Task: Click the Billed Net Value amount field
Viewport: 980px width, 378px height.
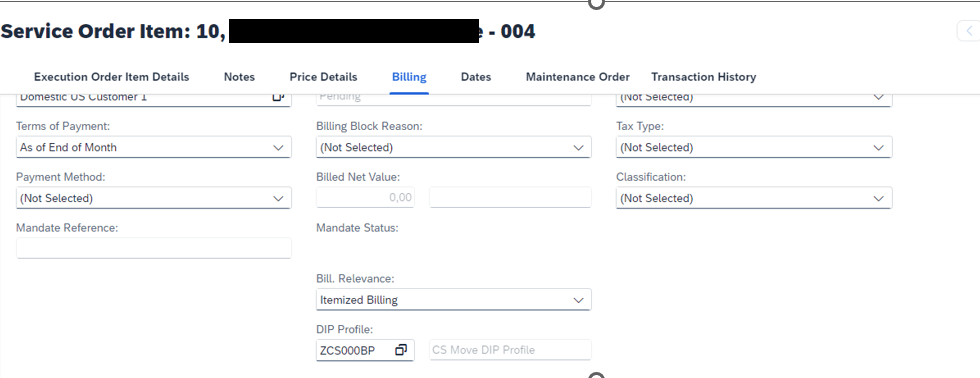Action: tap(366, 197)
